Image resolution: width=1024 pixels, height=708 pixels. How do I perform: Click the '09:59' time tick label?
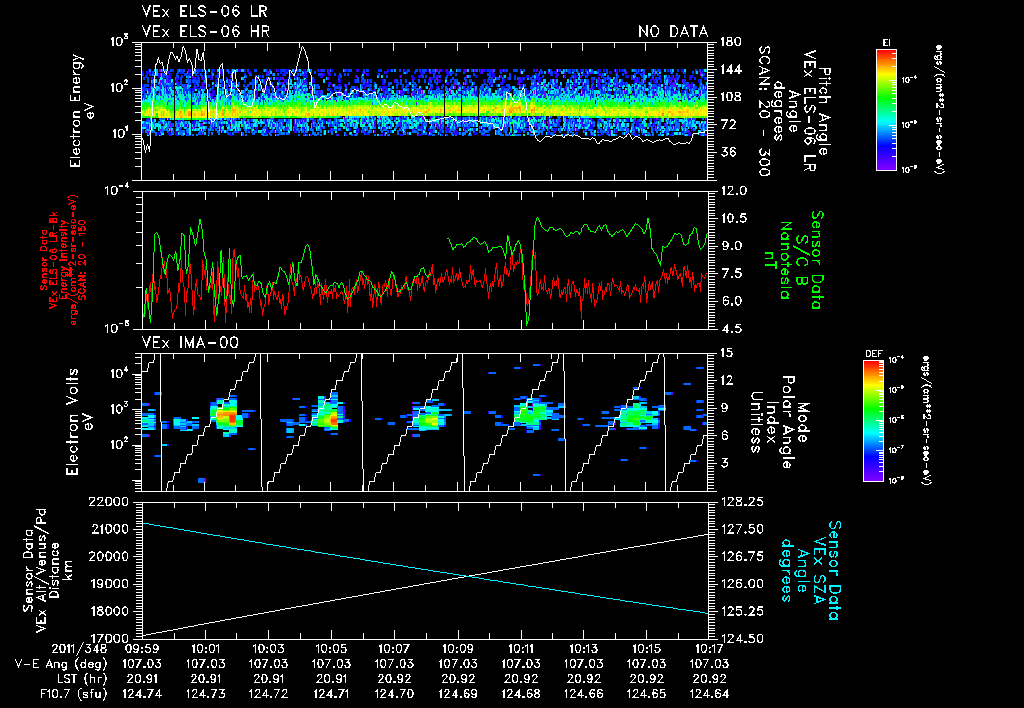[x=142, y=649]
